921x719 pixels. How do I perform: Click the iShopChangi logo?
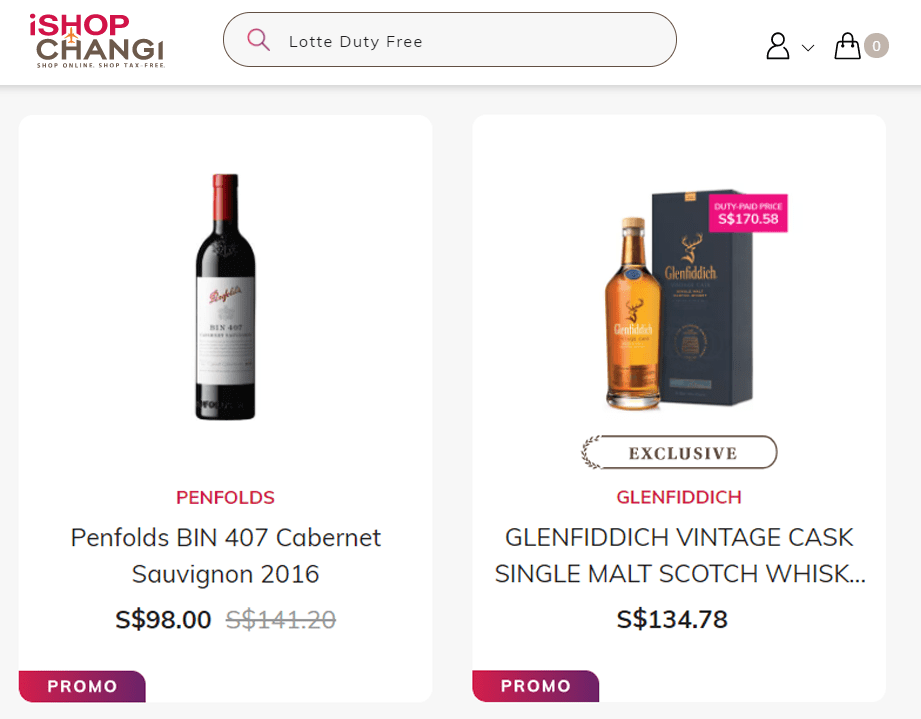coord(96,41)
